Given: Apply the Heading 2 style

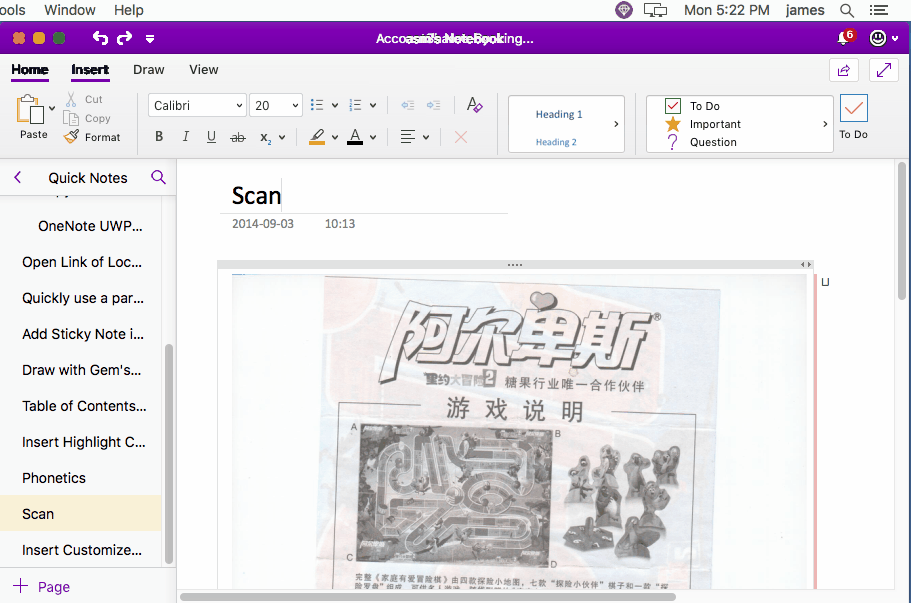Looking at the screenshot, I should point(556,142).
